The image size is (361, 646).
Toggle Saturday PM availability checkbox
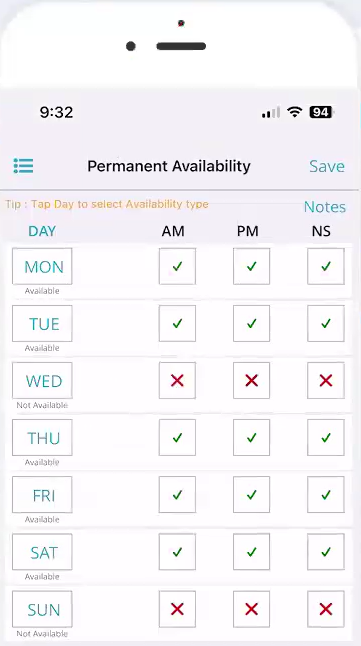(251, 552)
